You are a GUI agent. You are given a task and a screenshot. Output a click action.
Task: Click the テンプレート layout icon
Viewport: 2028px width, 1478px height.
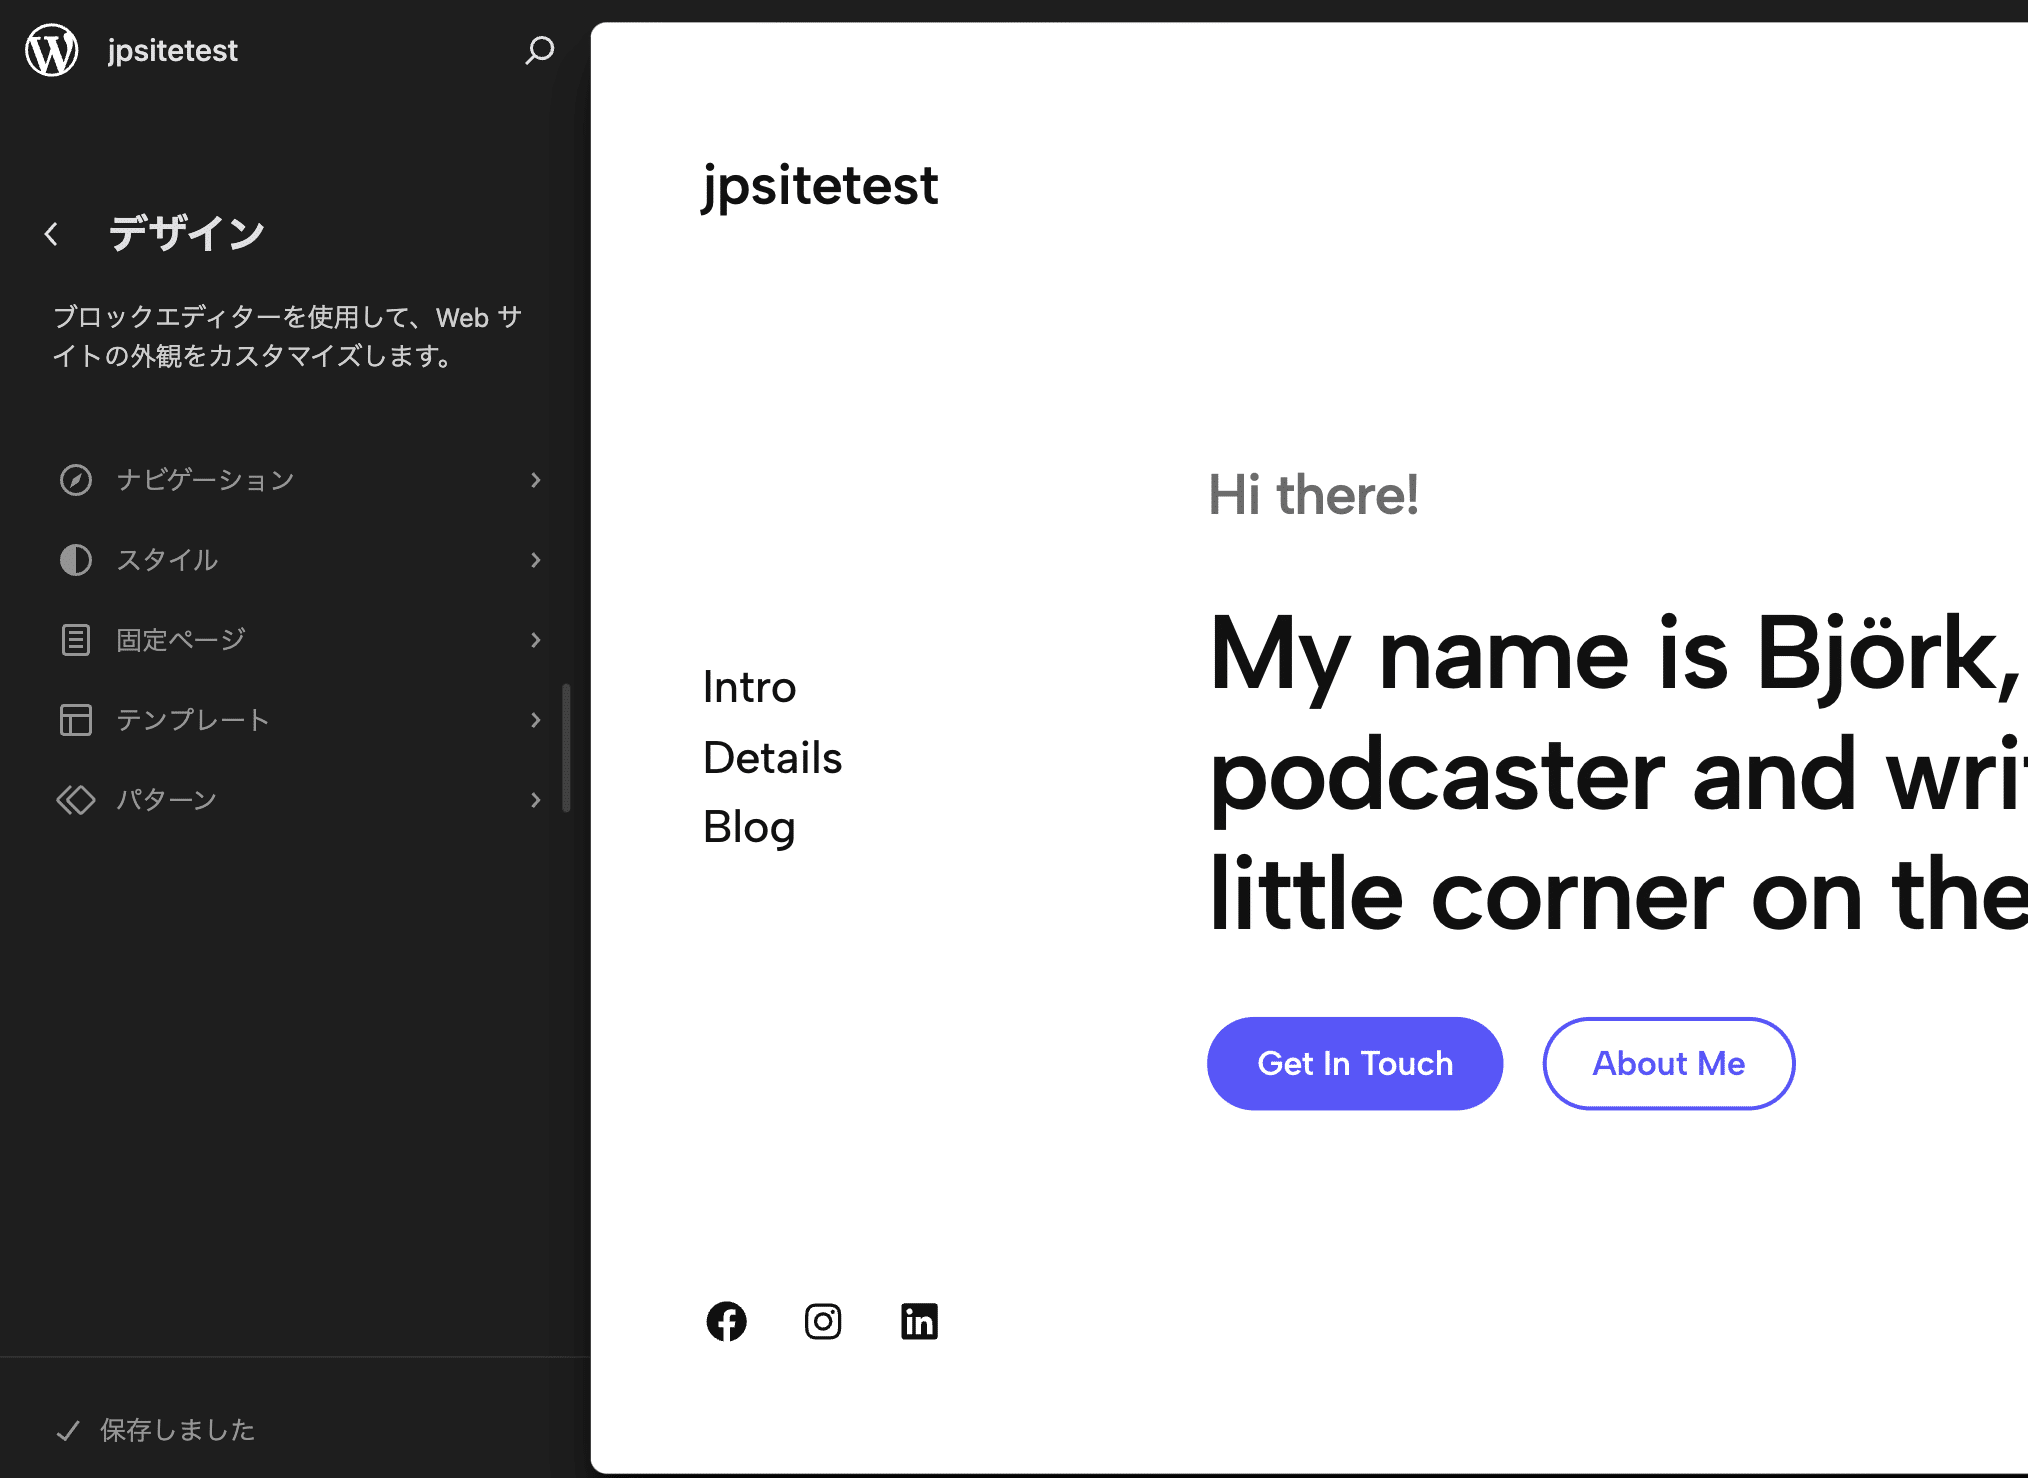click(76, 720)
